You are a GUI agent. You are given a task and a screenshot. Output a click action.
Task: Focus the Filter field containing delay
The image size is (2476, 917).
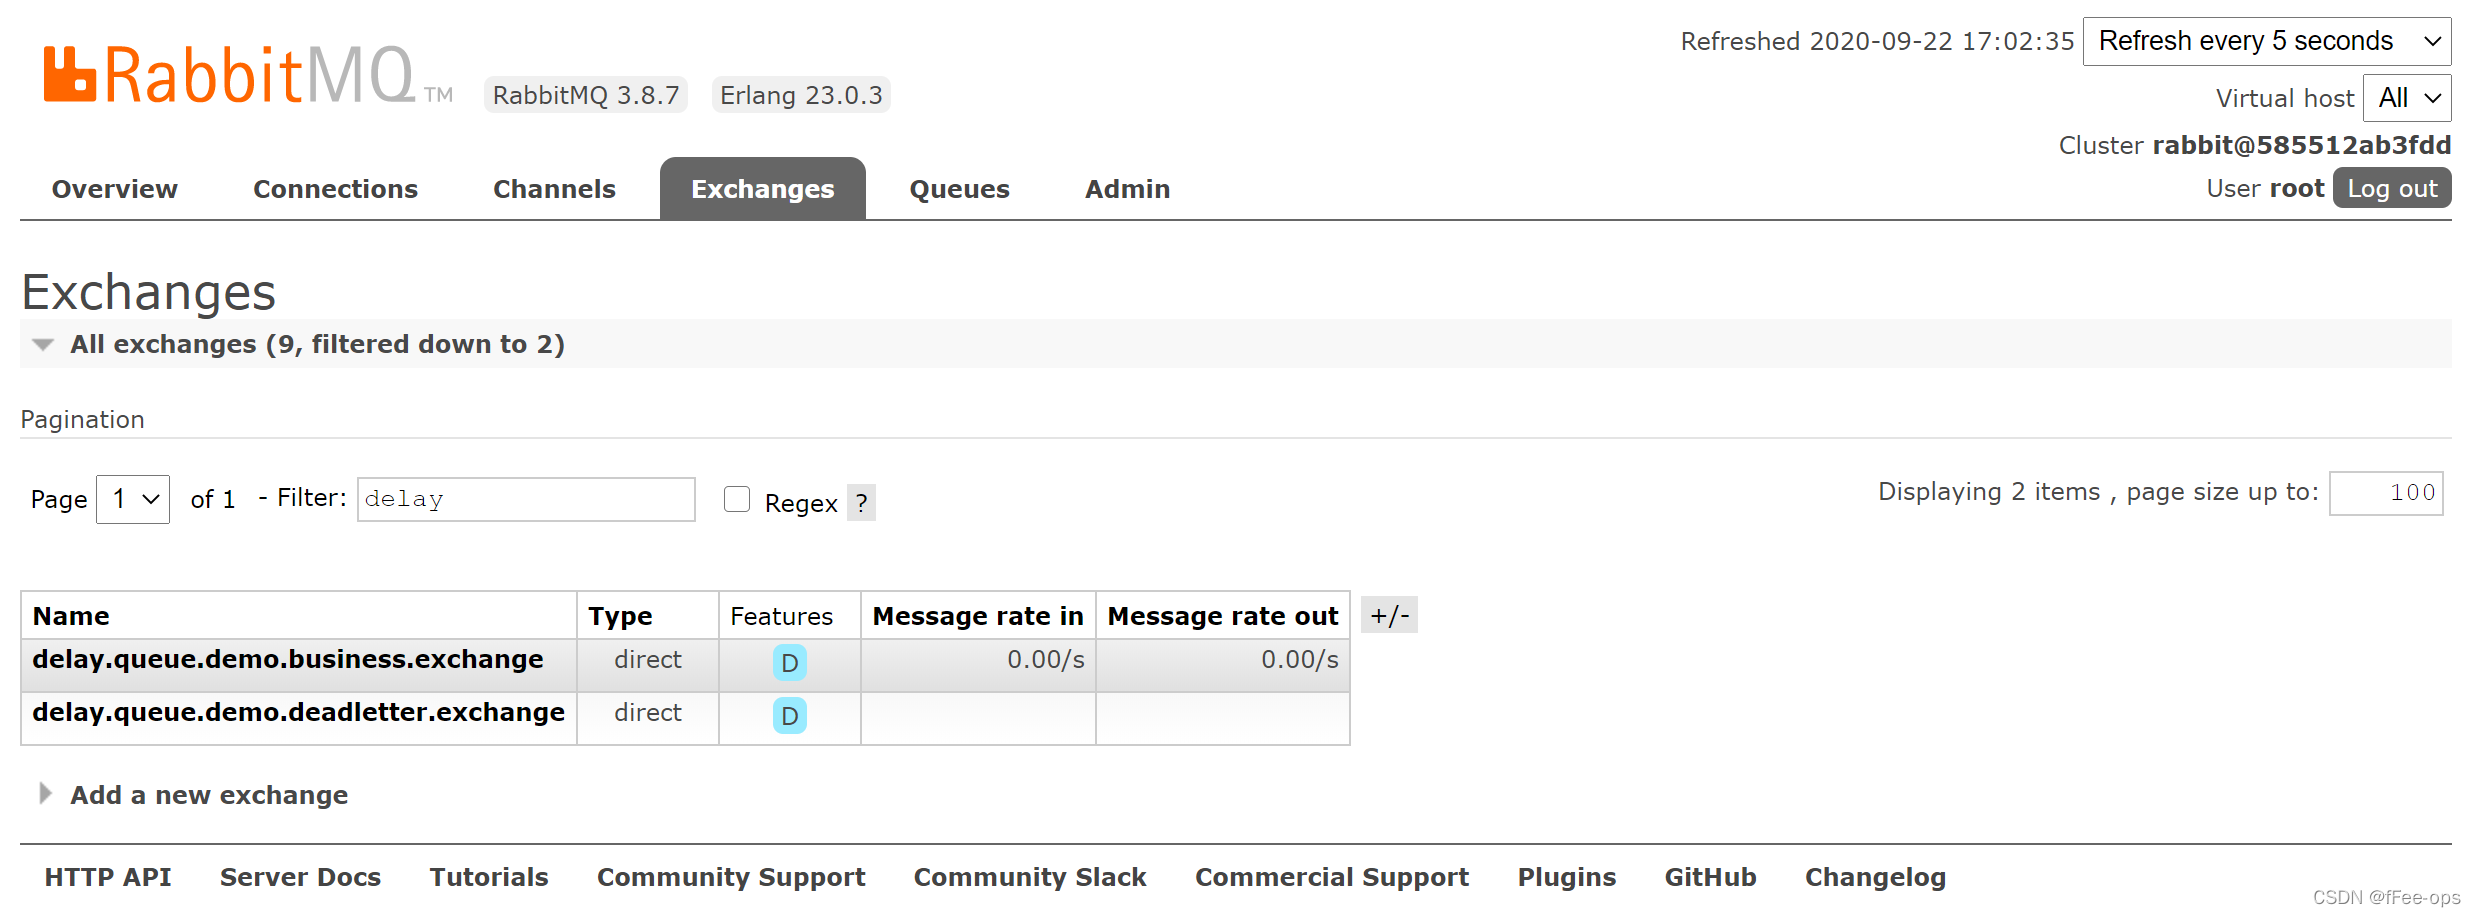(526, 499)
